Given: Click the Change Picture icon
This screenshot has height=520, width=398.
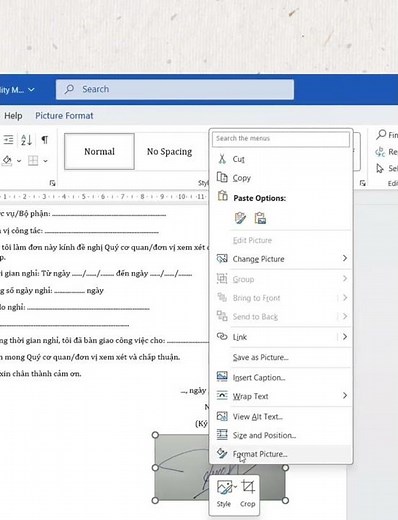Looking at the screenshot, I should 222,258.
